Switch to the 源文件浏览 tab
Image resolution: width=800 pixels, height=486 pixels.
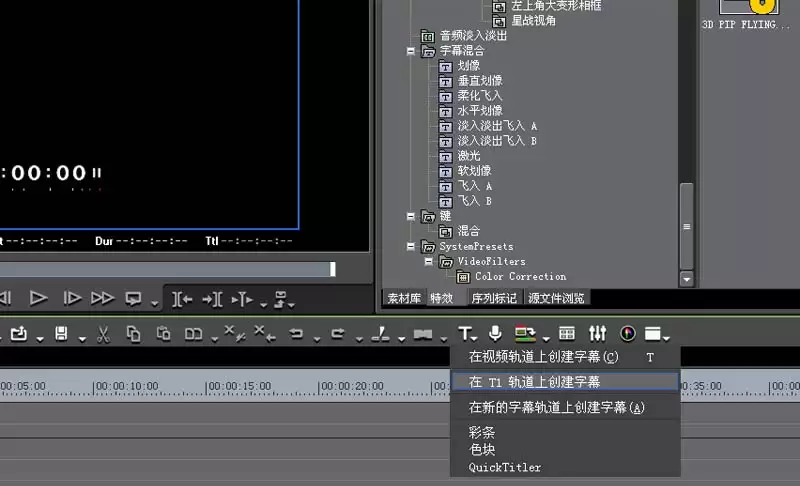pos(556,298)
